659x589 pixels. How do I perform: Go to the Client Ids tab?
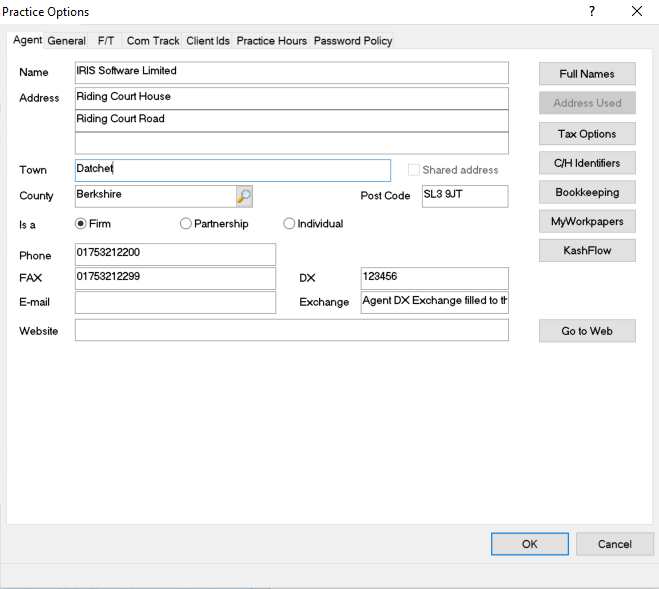point(208,41)
